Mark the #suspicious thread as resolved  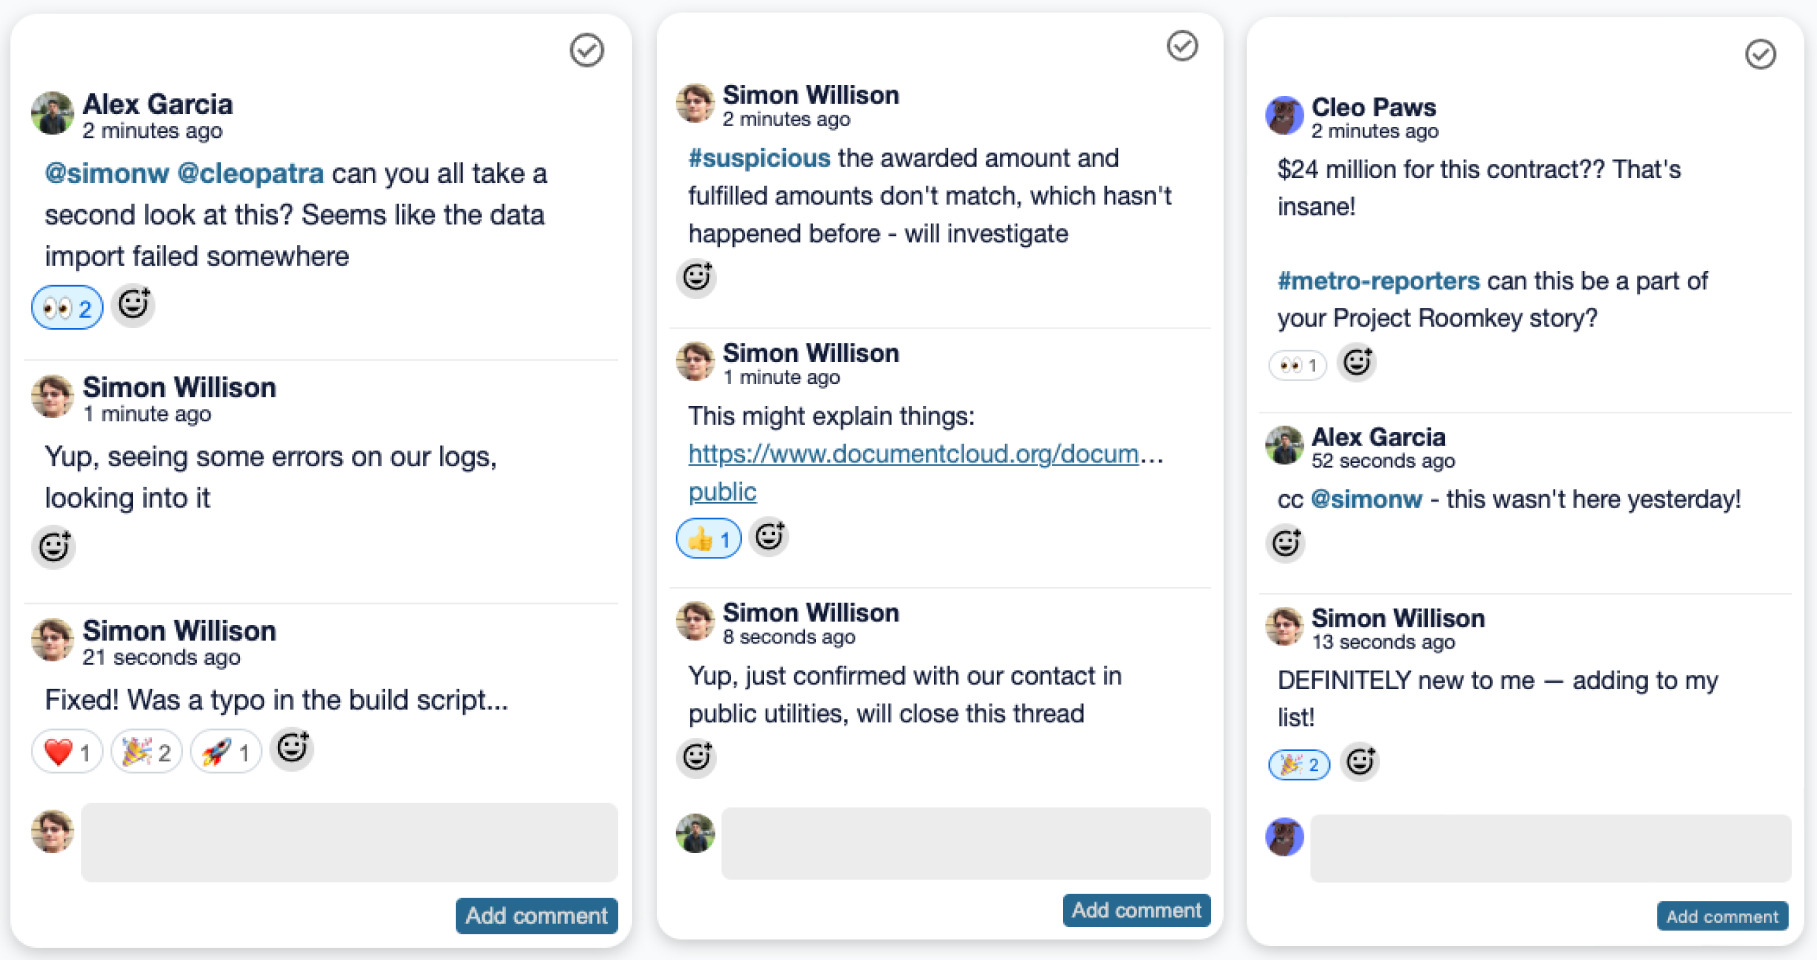(1182, 45)
